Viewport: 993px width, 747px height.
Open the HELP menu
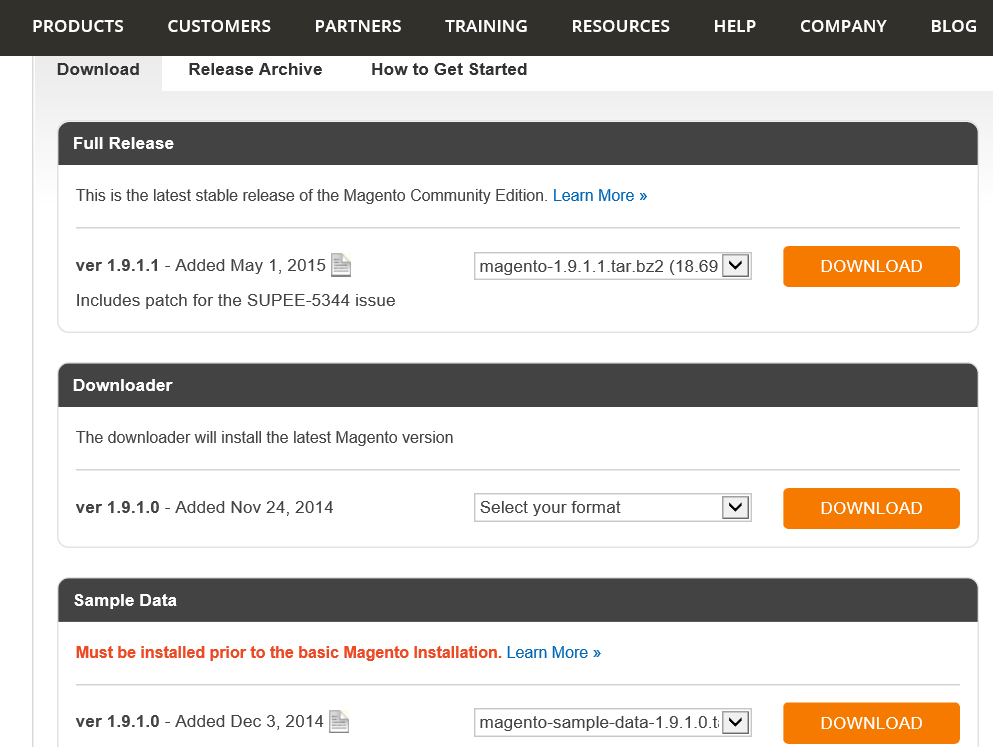click(735, 27)
